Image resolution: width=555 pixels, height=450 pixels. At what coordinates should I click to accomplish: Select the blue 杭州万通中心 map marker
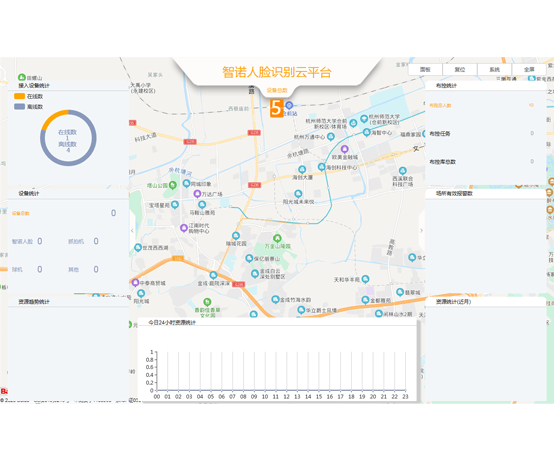[x=331, y=136]
